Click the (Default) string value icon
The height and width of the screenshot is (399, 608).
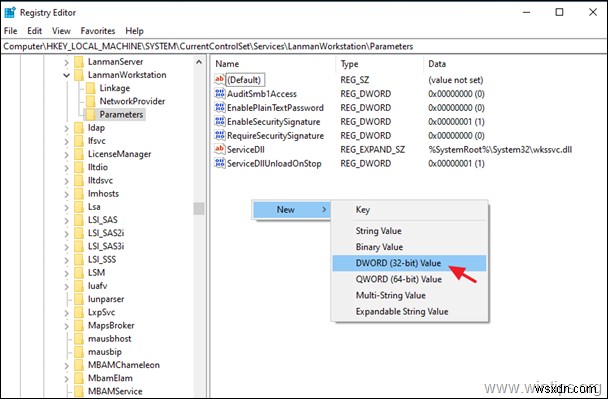click(x=219, y=80)
